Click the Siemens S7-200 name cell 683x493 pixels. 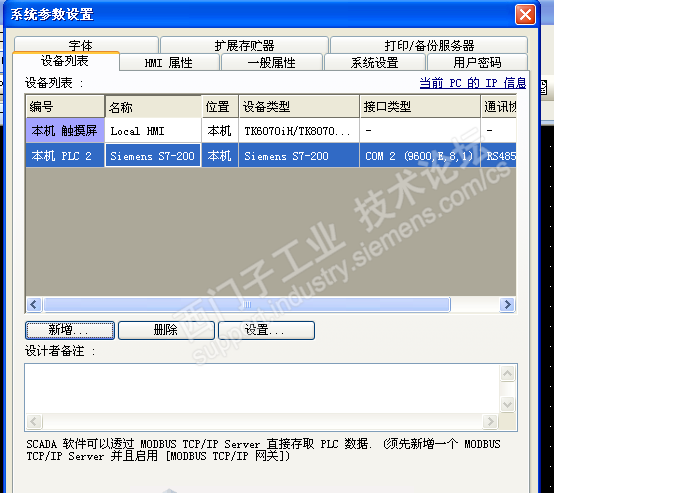click(153, 156)
